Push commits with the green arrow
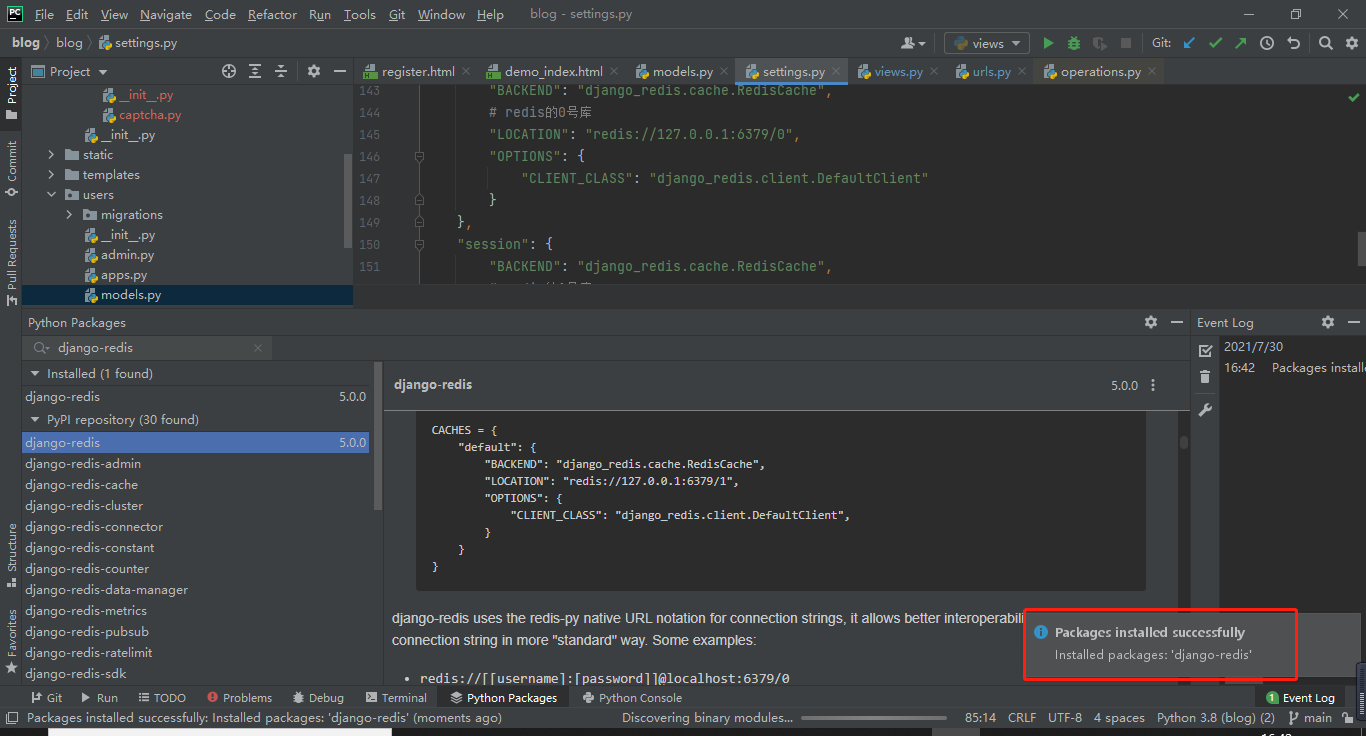This screenshot has height=736, width=1366. [x=1241, y=43]
